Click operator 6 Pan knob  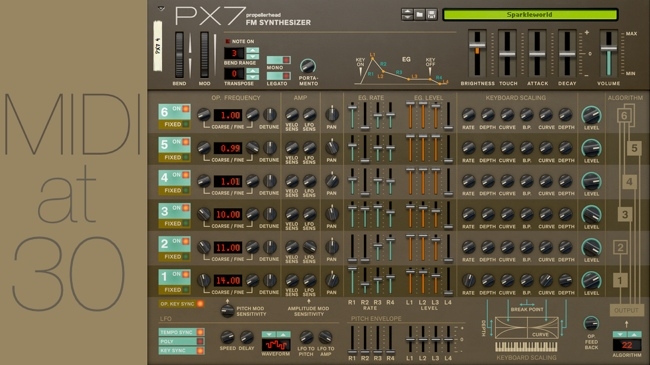(x=332, y=114)
